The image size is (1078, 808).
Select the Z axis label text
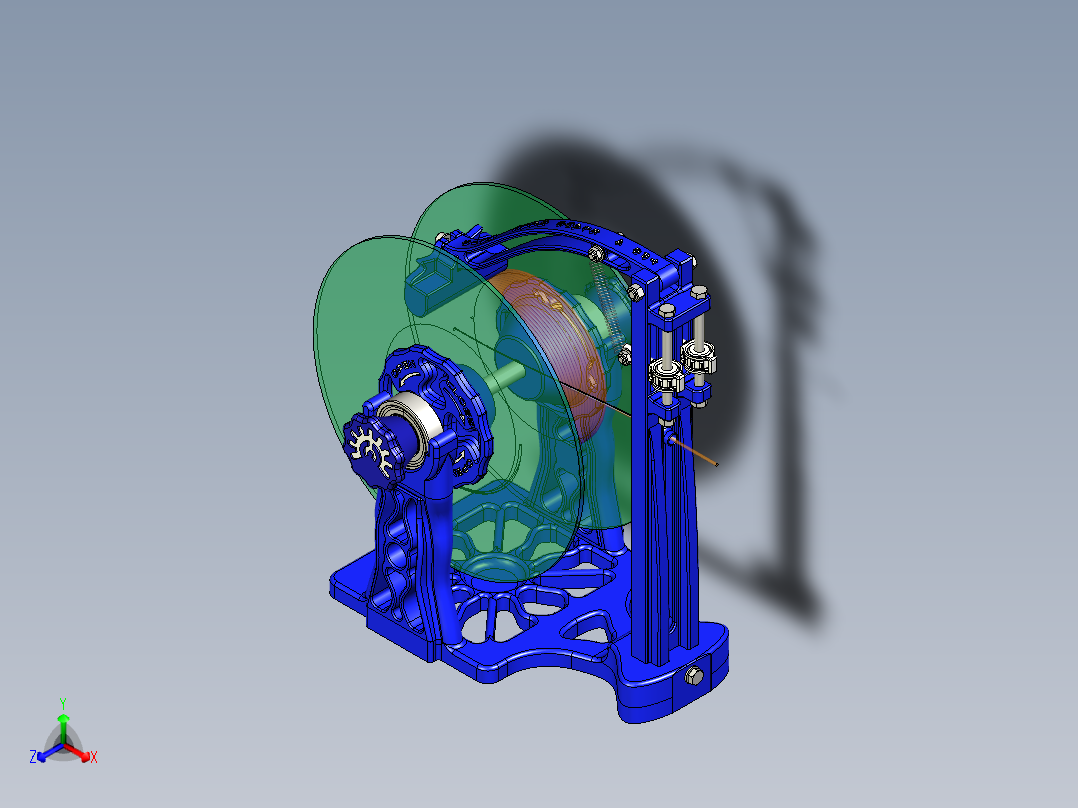click(33, 755)
